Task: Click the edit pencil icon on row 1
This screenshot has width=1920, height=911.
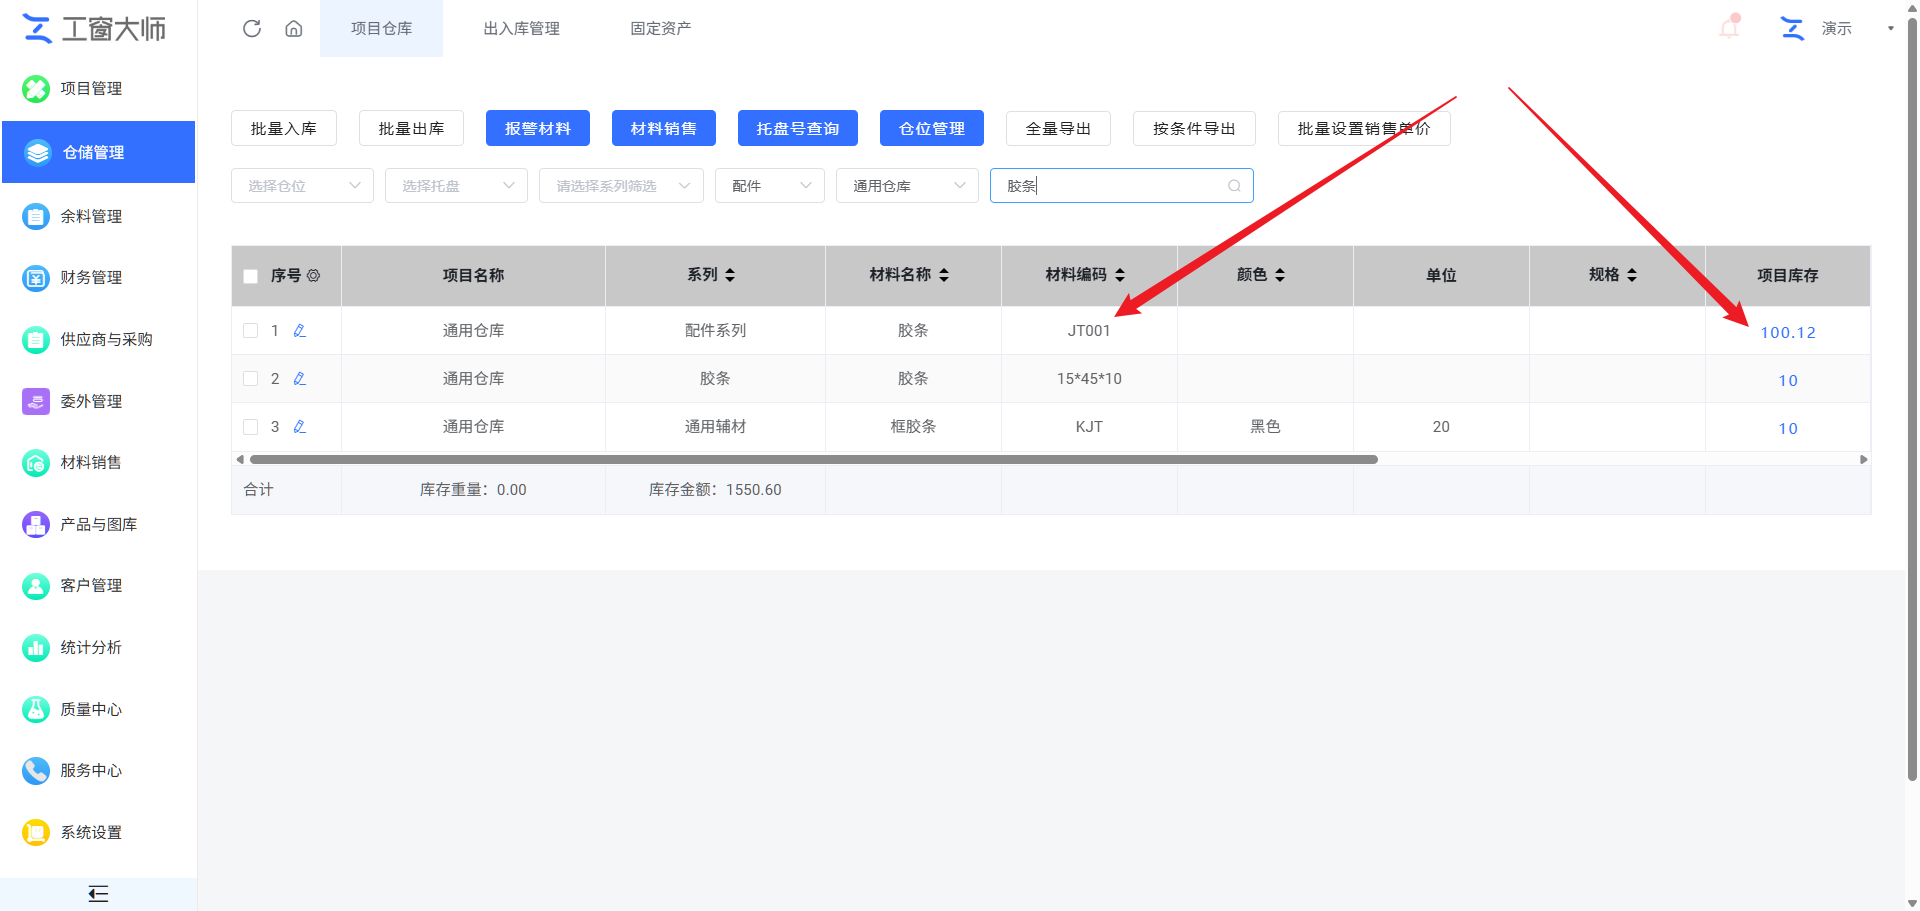Action: coord(299,331)
